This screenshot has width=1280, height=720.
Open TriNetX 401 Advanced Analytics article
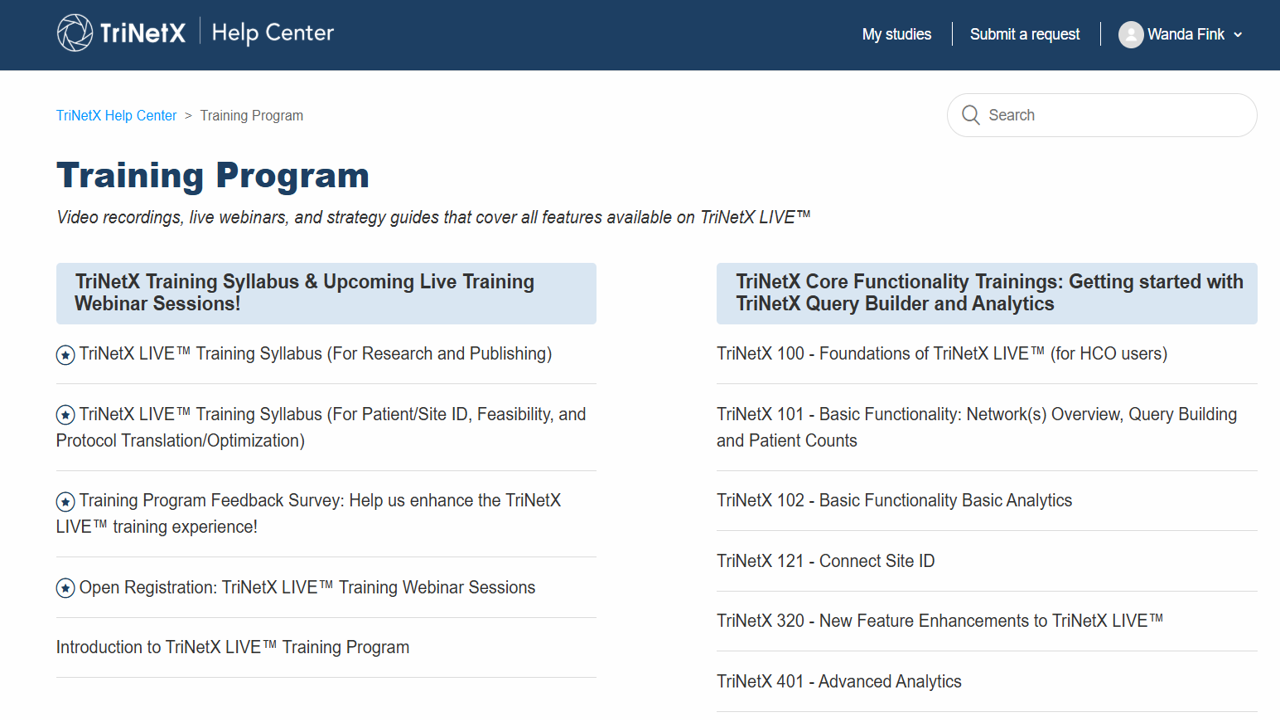(x=839, y=681)
